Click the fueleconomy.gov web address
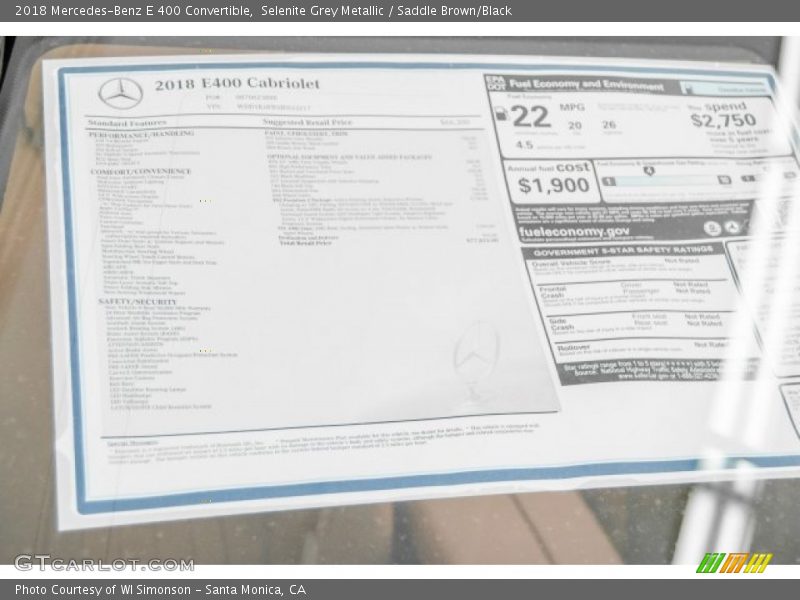This screenshot has height=600, width=800. coord(574,232)
